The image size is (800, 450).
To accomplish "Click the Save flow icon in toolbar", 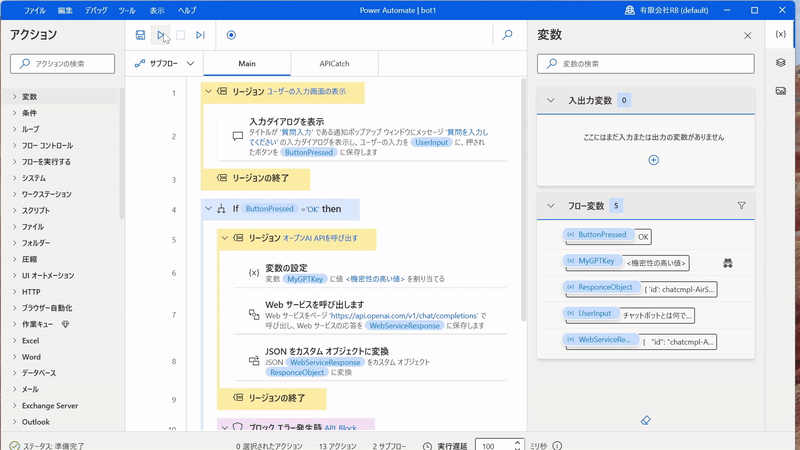I will pos(141,35).
